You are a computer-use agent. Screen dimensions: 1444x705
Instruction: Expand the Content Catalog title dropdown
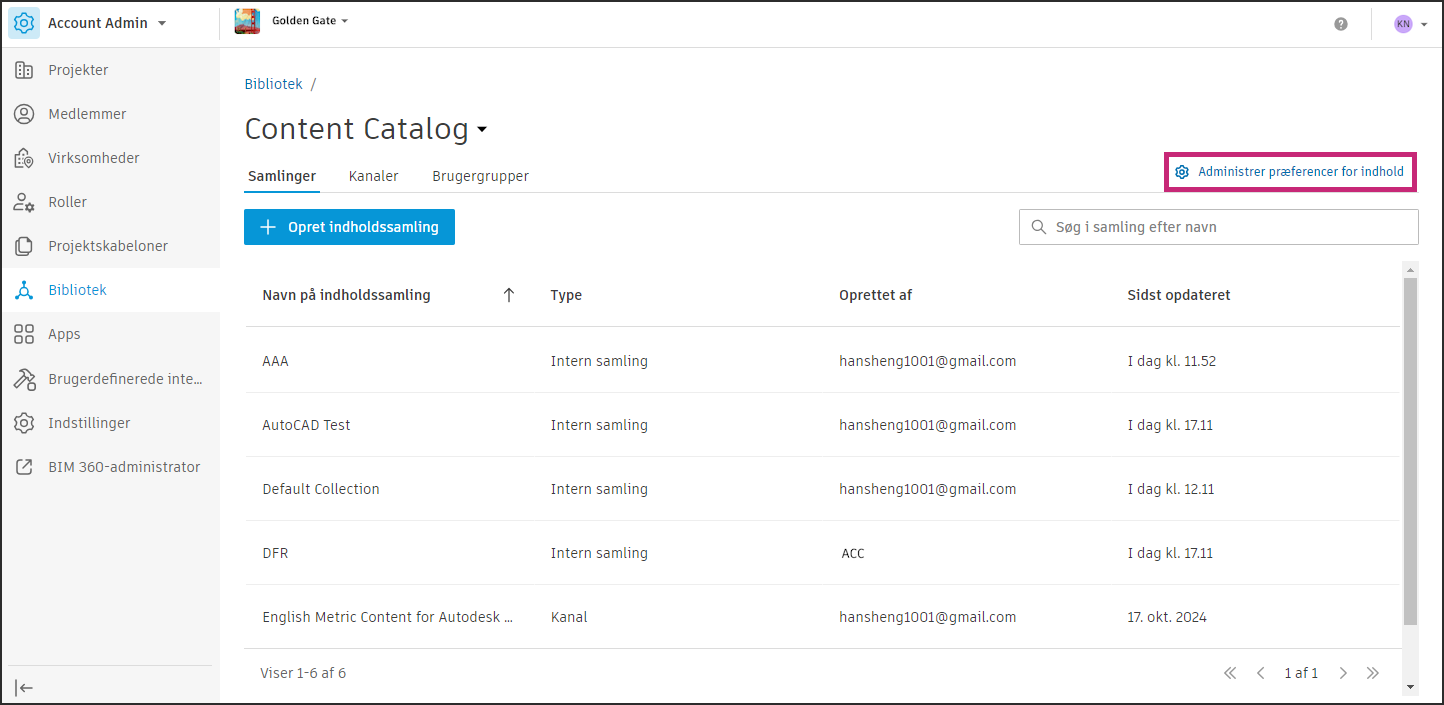pyautogui.click(x=482, y=130)
